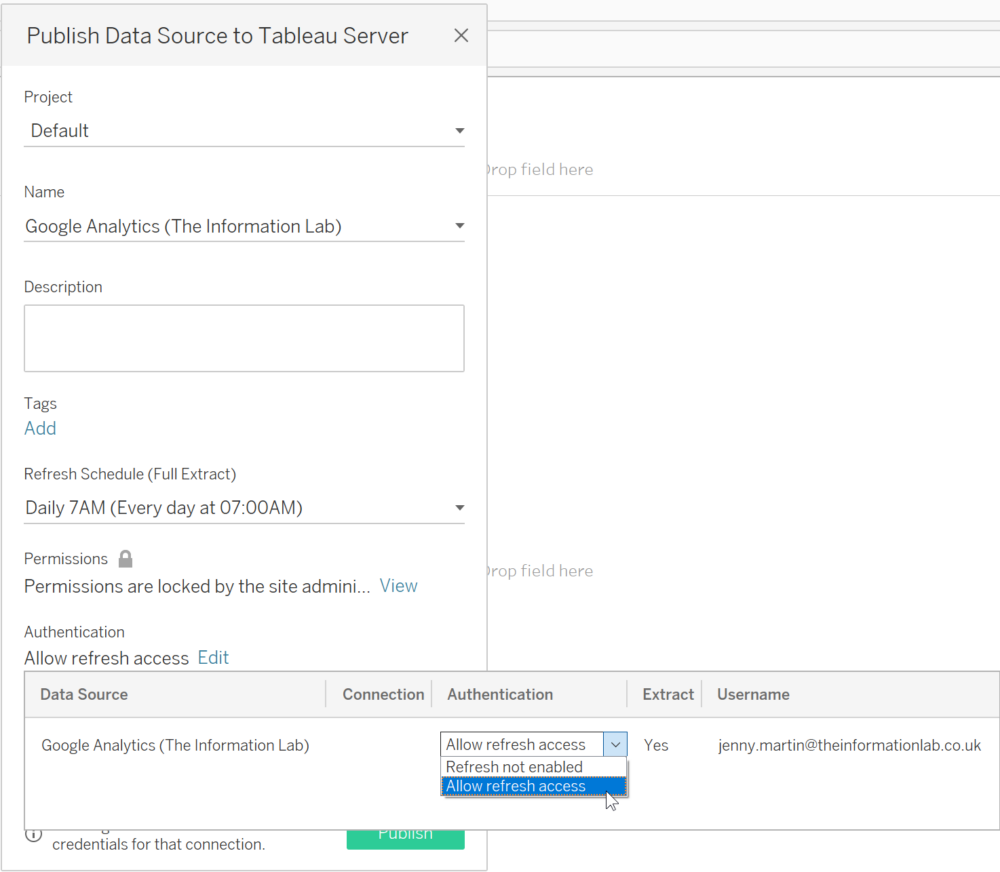Edit authentication using the Edit link
This screenshot has width=1000, height=872.
coord(213,658)
